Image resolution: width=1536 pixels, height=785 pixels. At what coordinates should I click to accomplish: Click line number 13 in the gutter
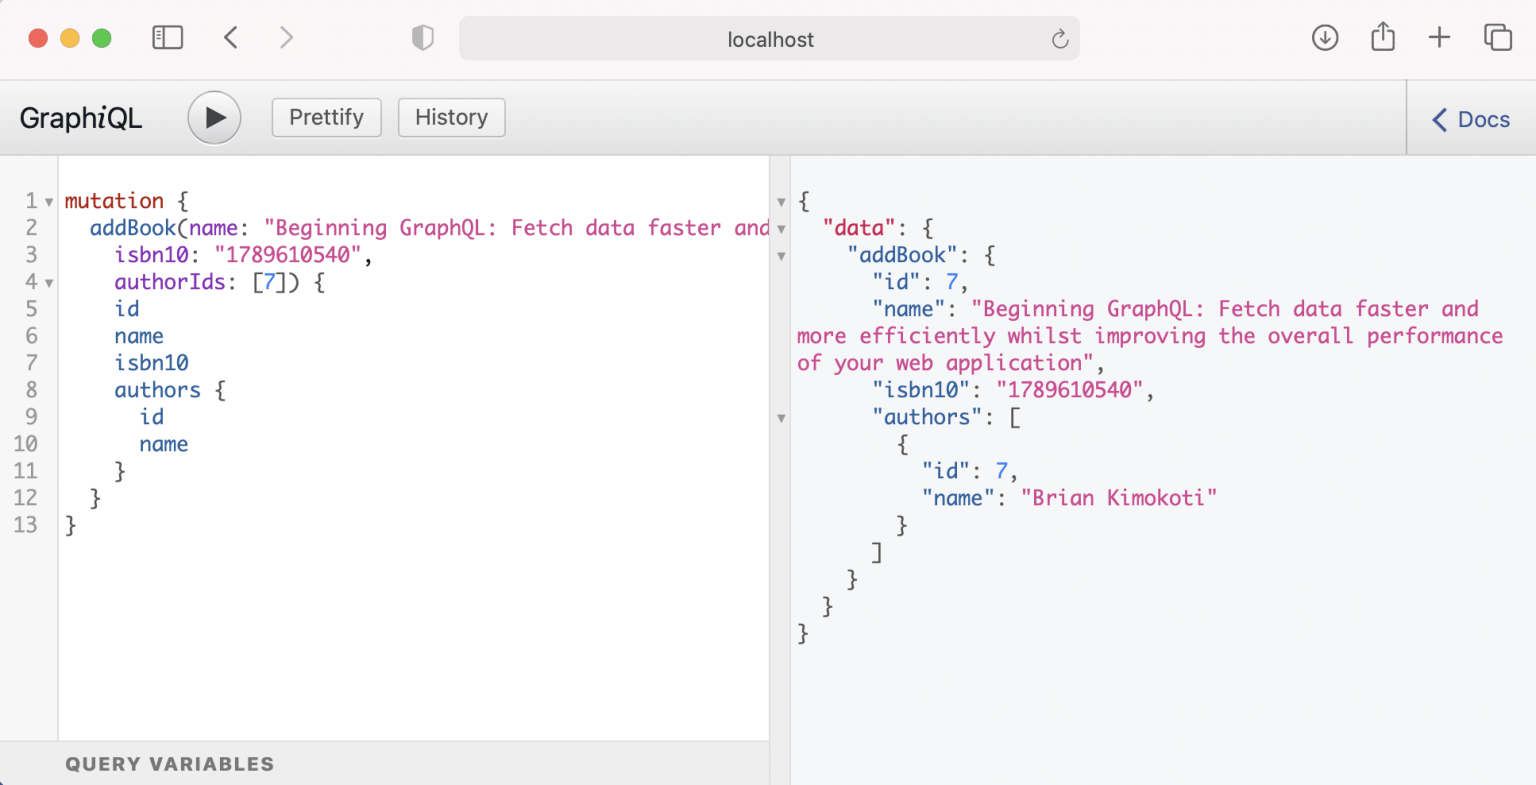pyautogui.click(x=26, y=525)
